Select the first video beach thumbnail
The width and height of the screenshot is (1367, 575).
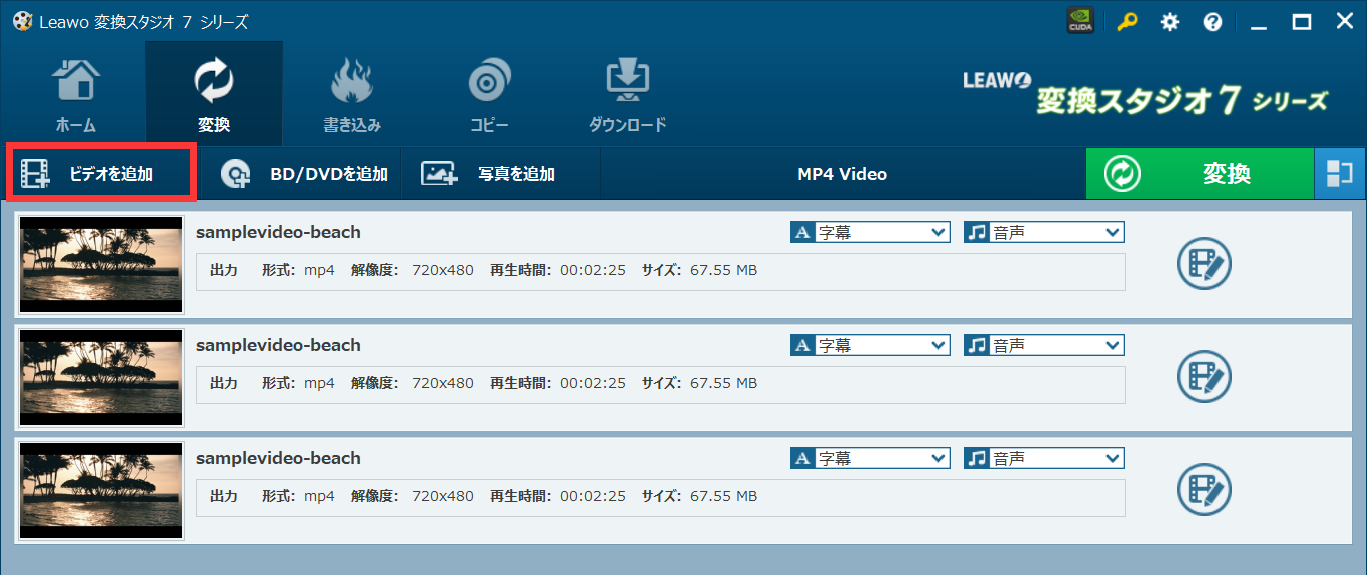pyautogui.click(x=102, y=265)
